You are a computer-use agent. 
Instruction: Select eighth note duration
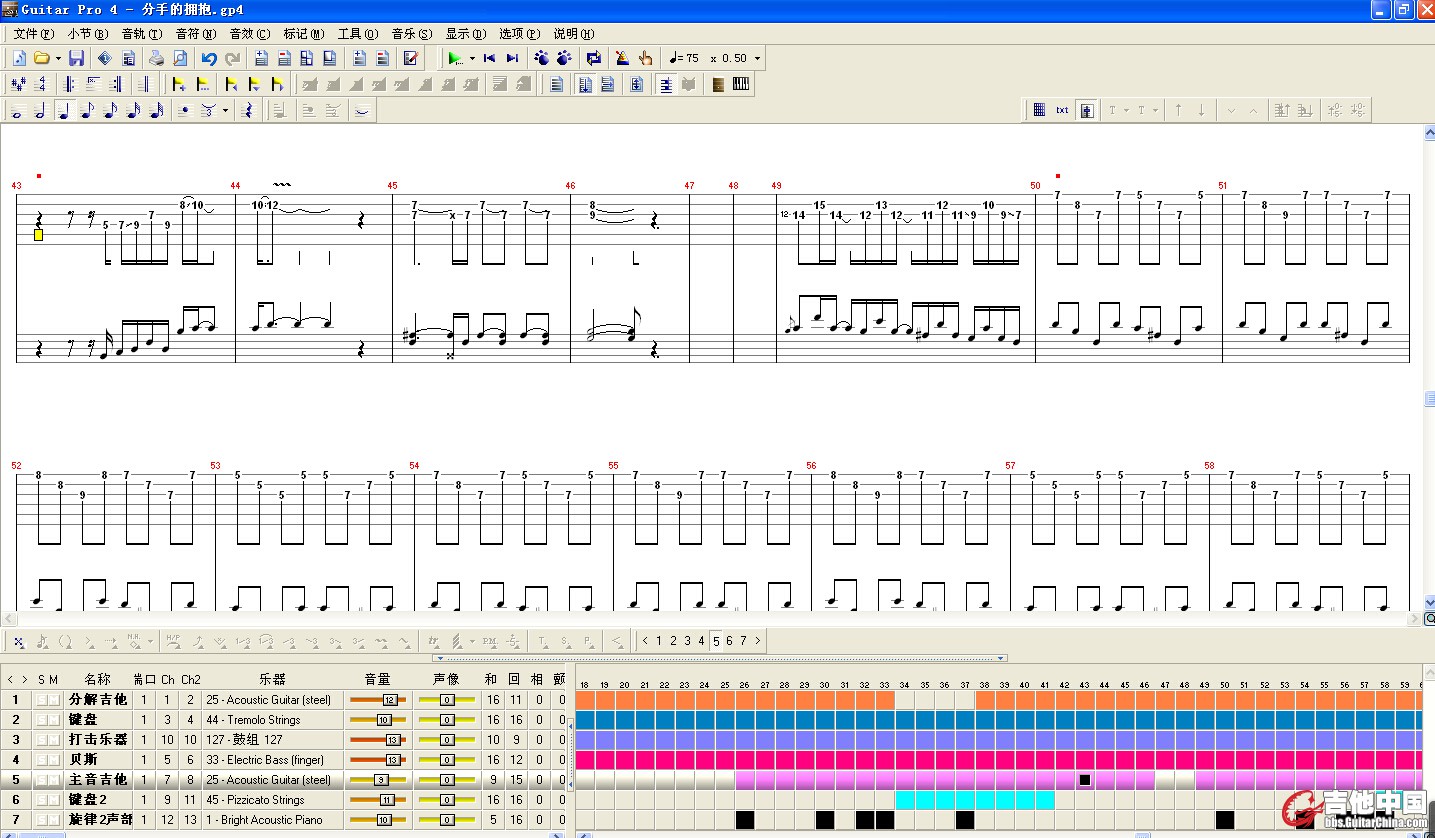[x=86, y=111]
